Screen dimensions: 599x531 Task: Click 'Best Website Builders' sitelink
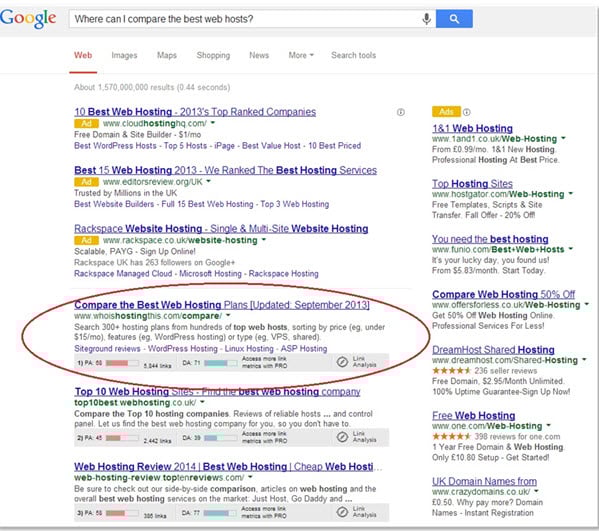tap(114, 204)
